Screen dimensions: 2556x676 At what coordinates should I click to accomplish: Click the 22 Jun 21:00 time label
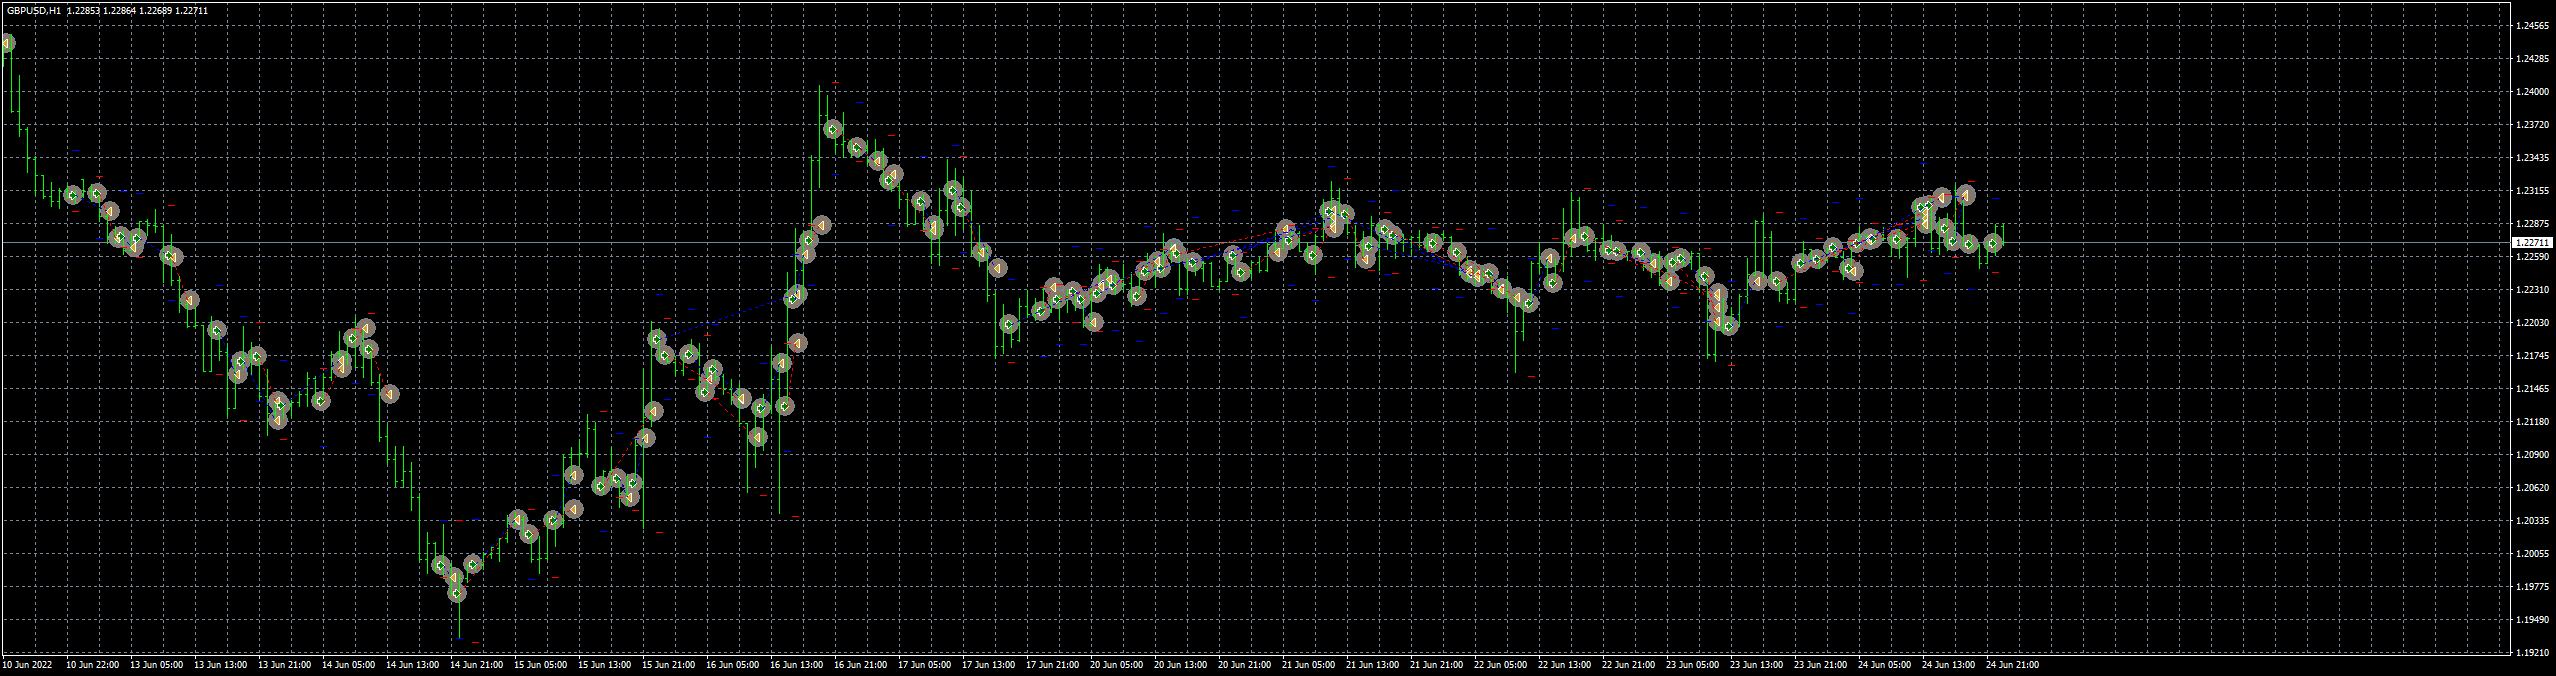tap(1629, 665)
